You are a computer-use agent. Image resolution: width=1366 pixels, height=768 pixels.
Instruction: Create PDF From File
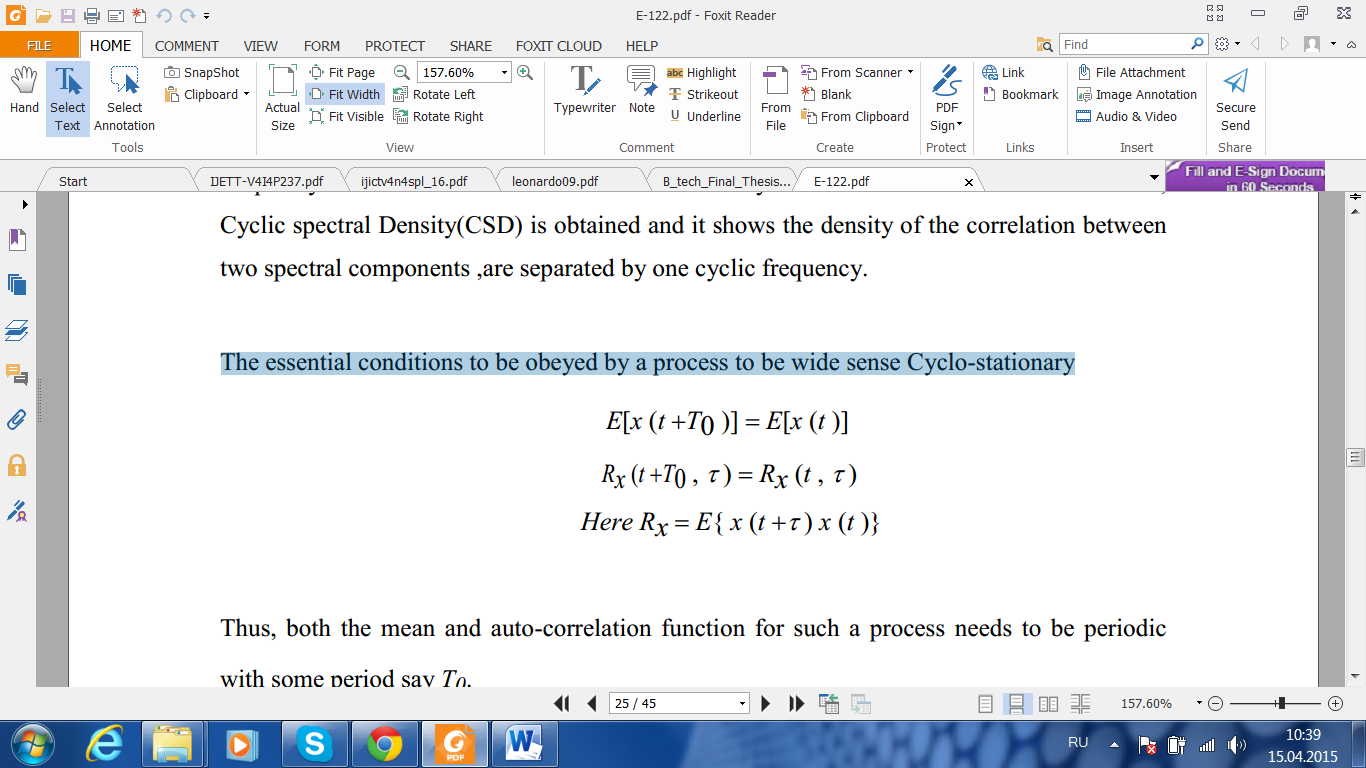[776, 99]
